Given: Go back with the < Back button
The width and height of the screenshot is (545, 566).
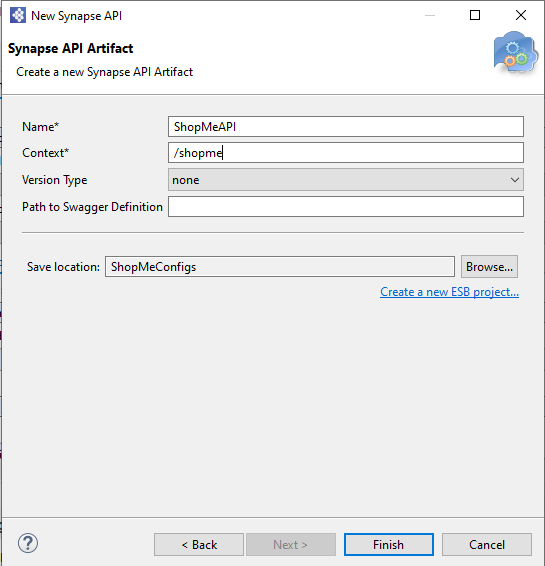Looking at the screenshot, I should coord(199,544).
